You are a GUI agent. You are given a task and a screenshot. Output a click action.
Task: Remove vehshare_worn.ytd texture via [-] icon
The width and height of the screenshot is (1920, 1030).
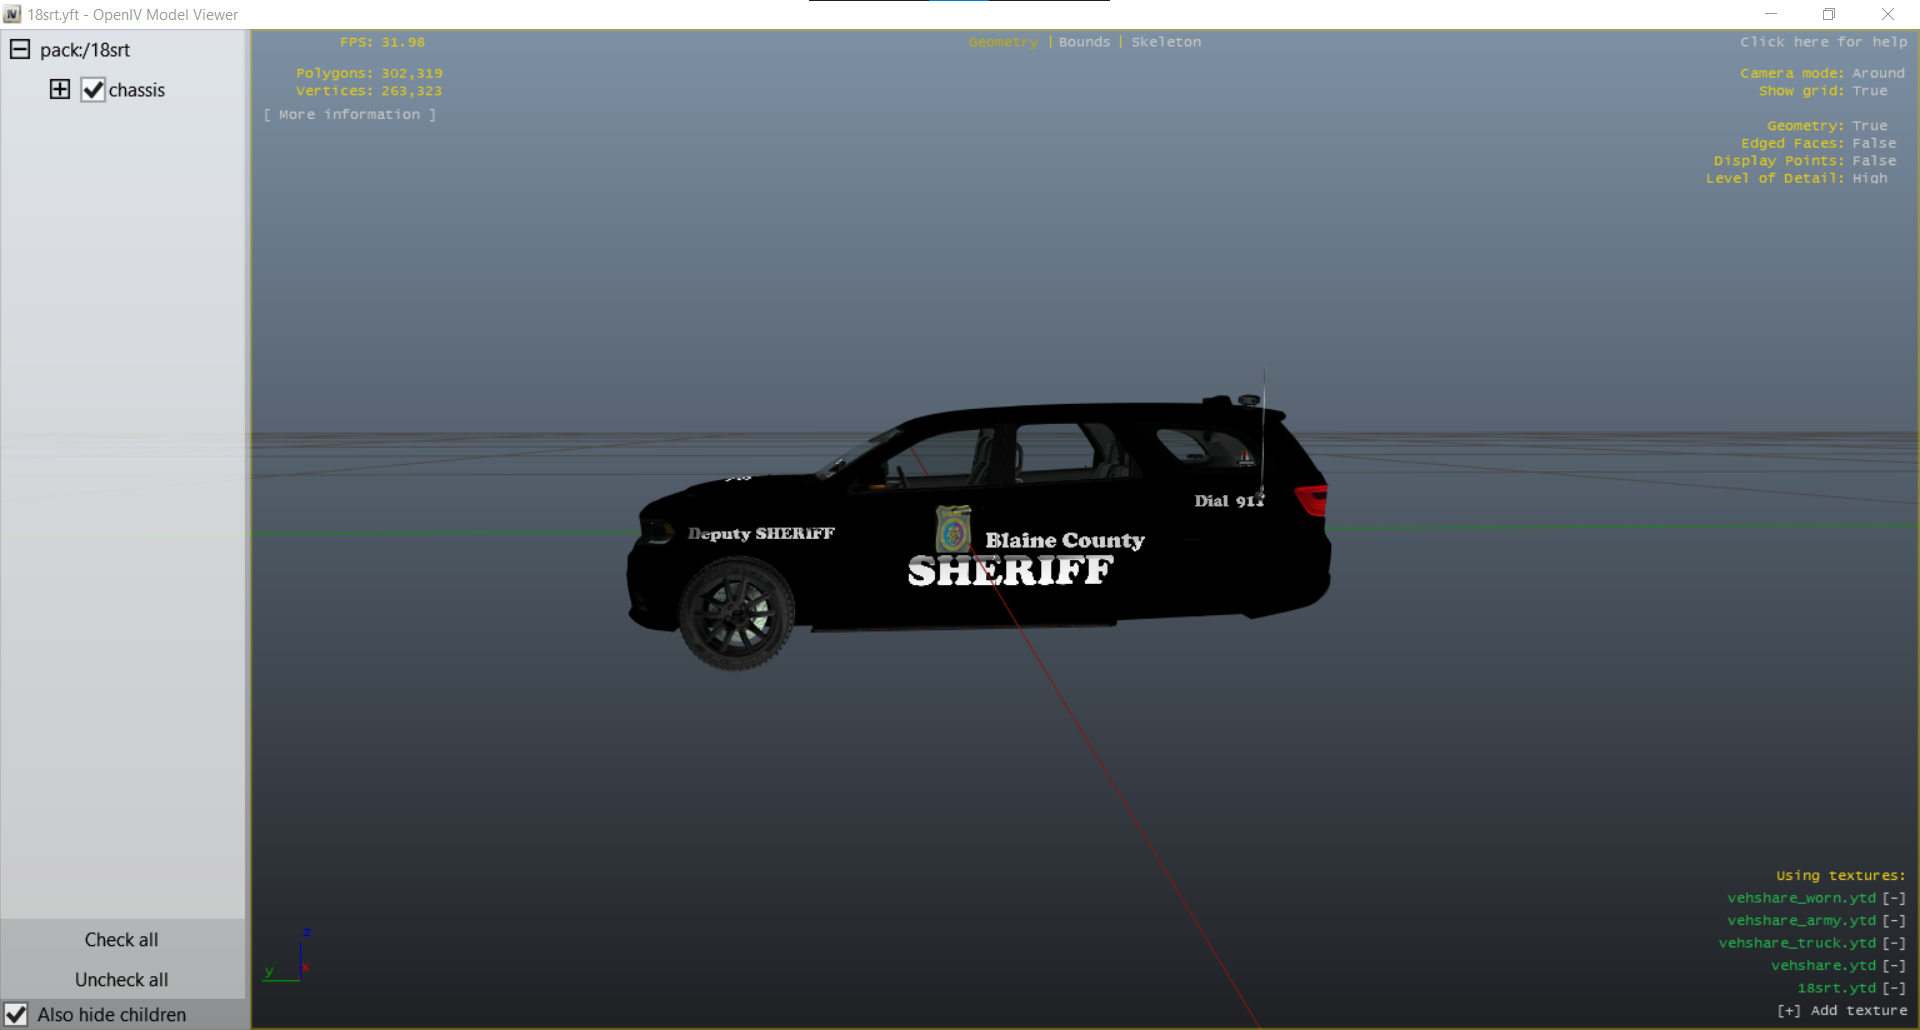click(x=1894, y=898)
